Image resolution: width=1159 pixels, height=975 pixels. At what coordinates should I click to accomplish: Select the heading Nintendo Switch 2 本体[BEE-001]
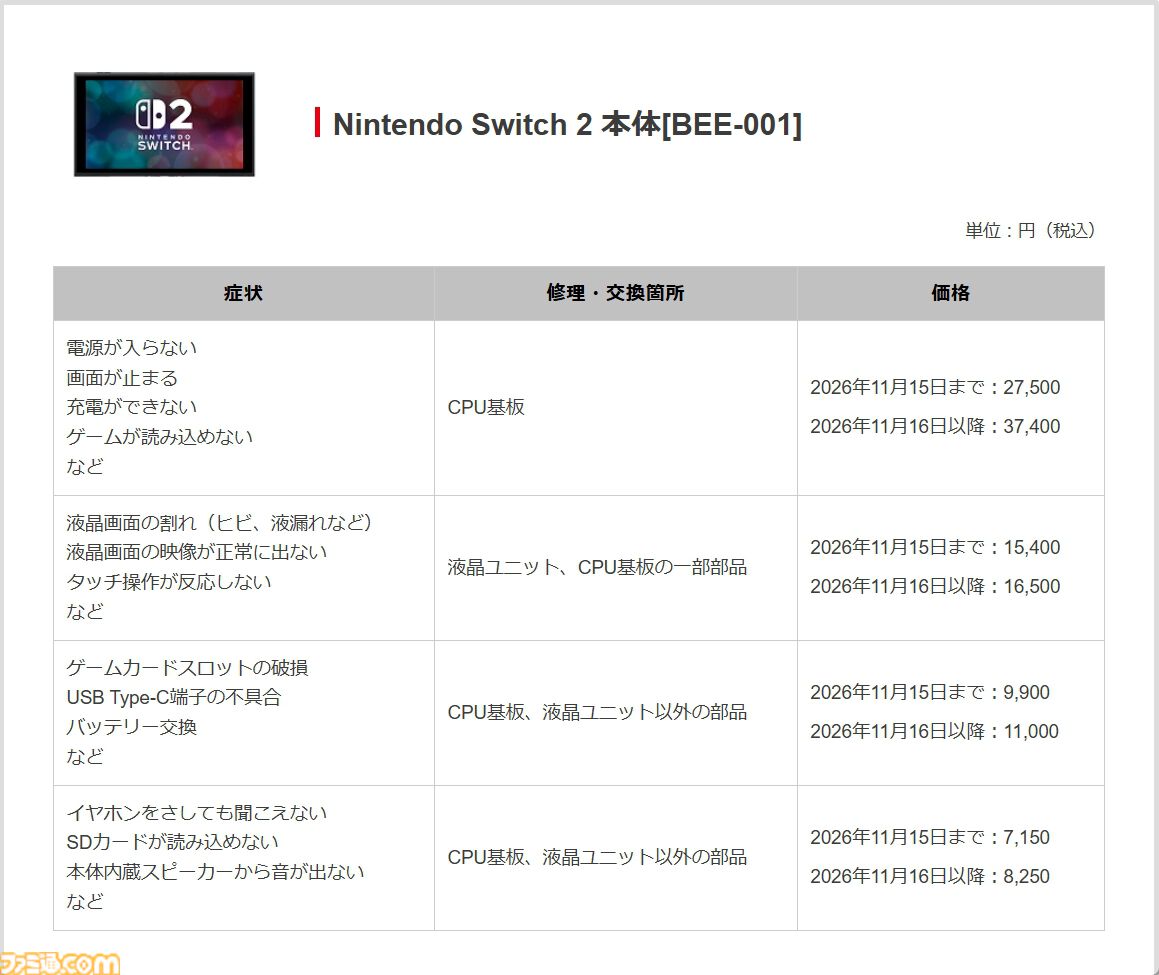[567, 124]
